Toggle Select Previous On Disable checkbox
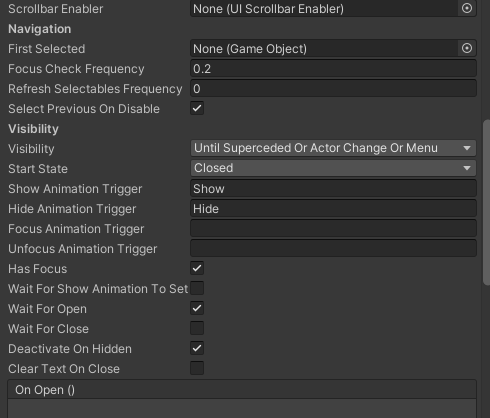Image resolution: width=490 pixels, height=418 pixels. pyautogui.click(x=197, y=108)
